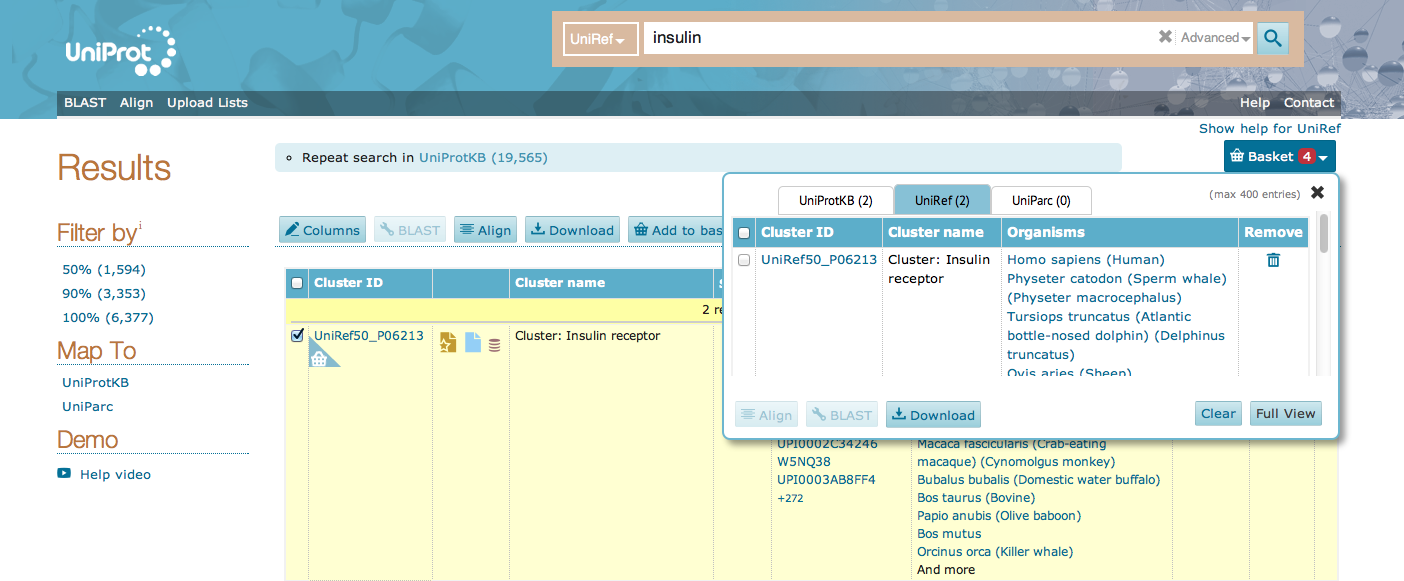Image resolution: width=1404 pixels, height=581 pixels.
Task: Toggle select-all checkbox in basket table header
Action: [x=743, y=233]
